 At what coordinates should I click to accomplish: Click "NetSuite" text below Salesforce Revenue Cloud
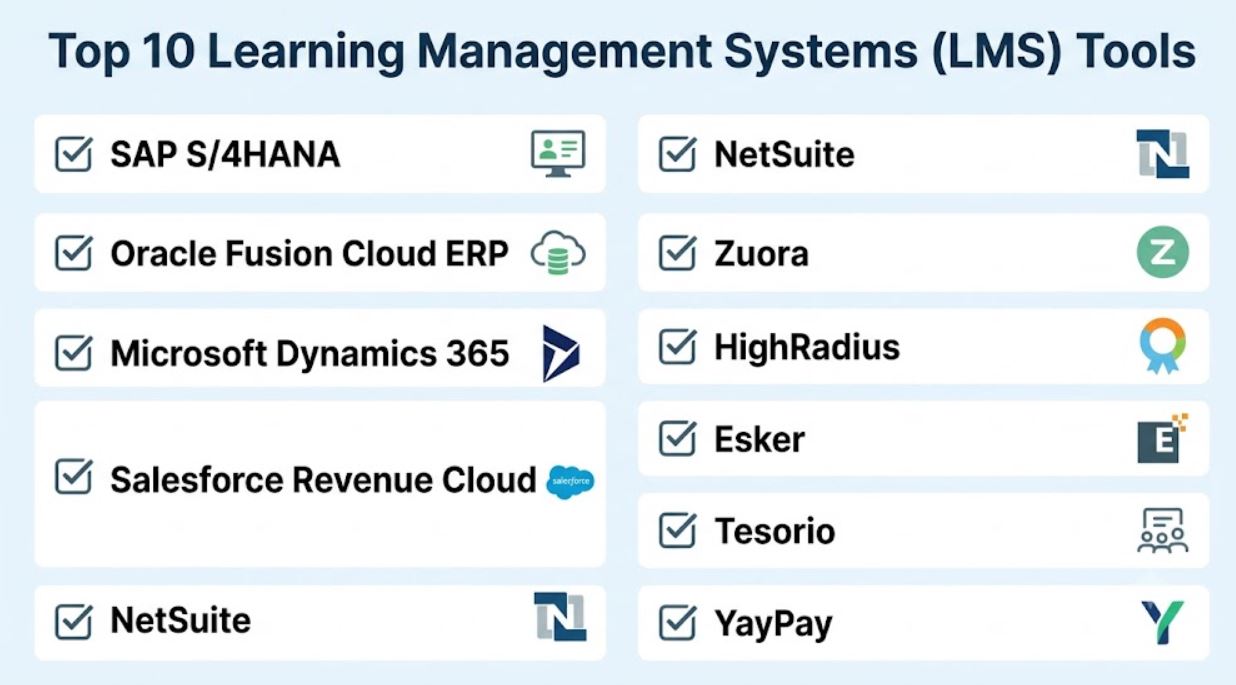[x=180, y=620]
